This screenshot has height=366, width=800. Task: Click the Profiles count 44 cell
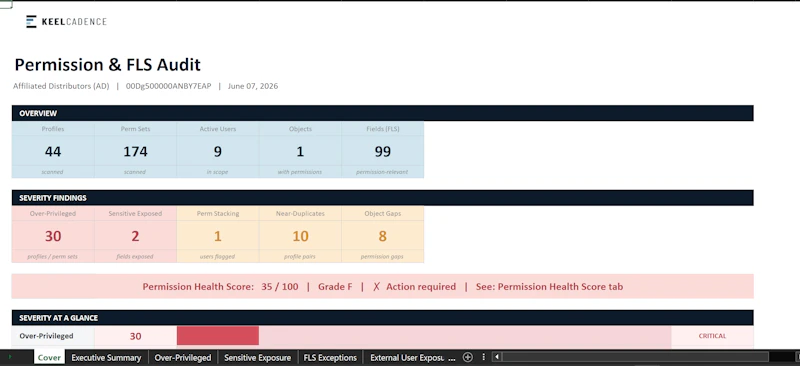click(x=53, y=152)
